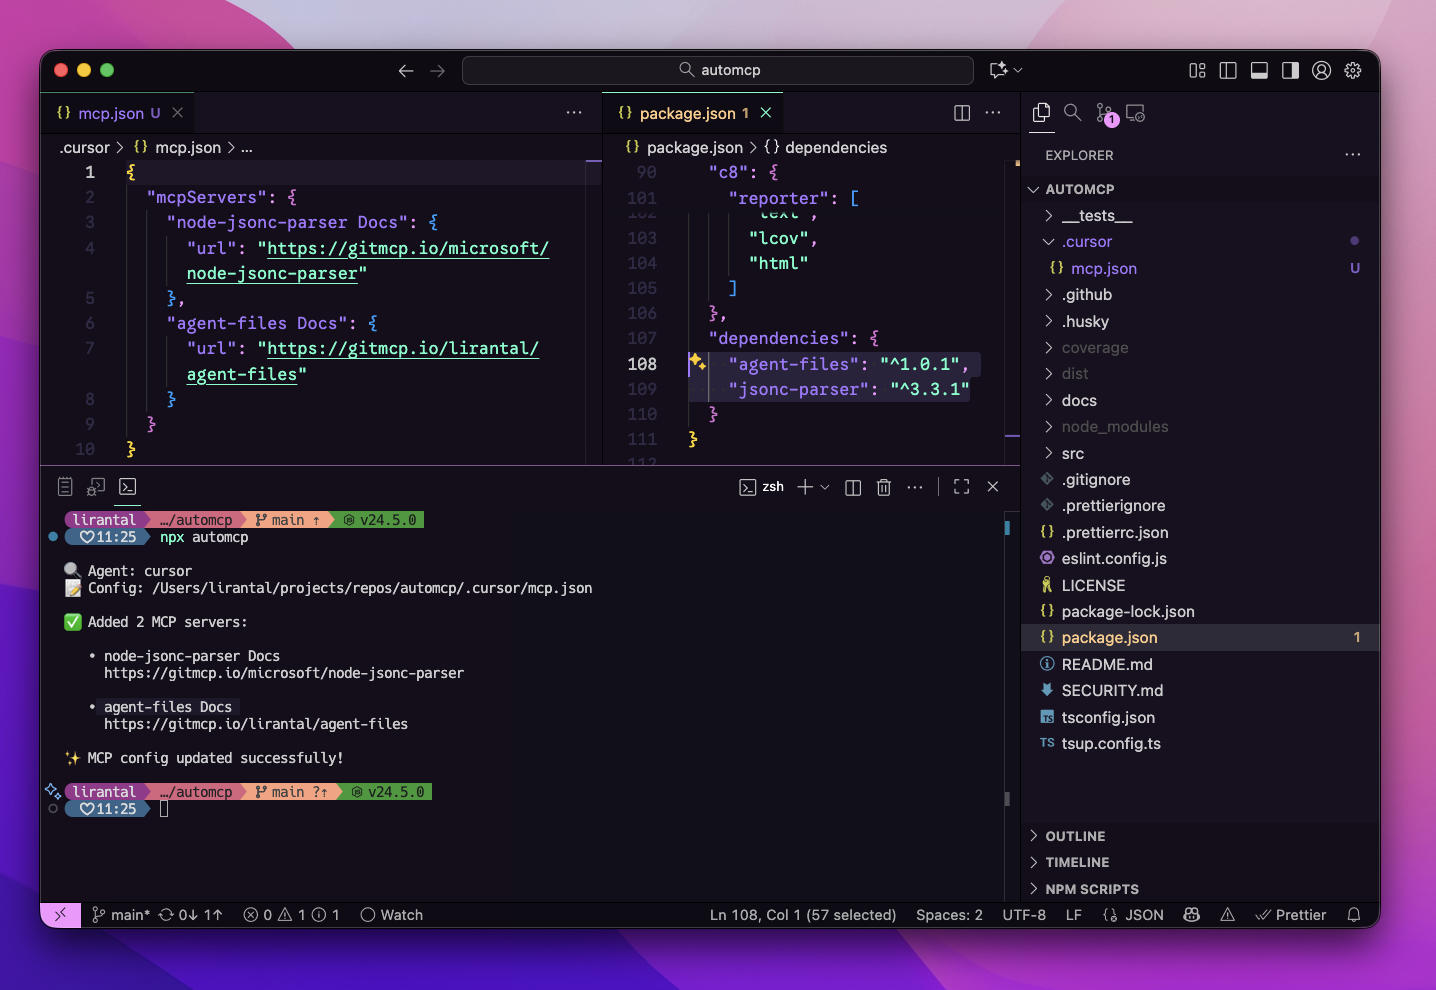
Task: Open more actions for mcp.json editor group
Action: pyautogui.click(x=574, y=113)
